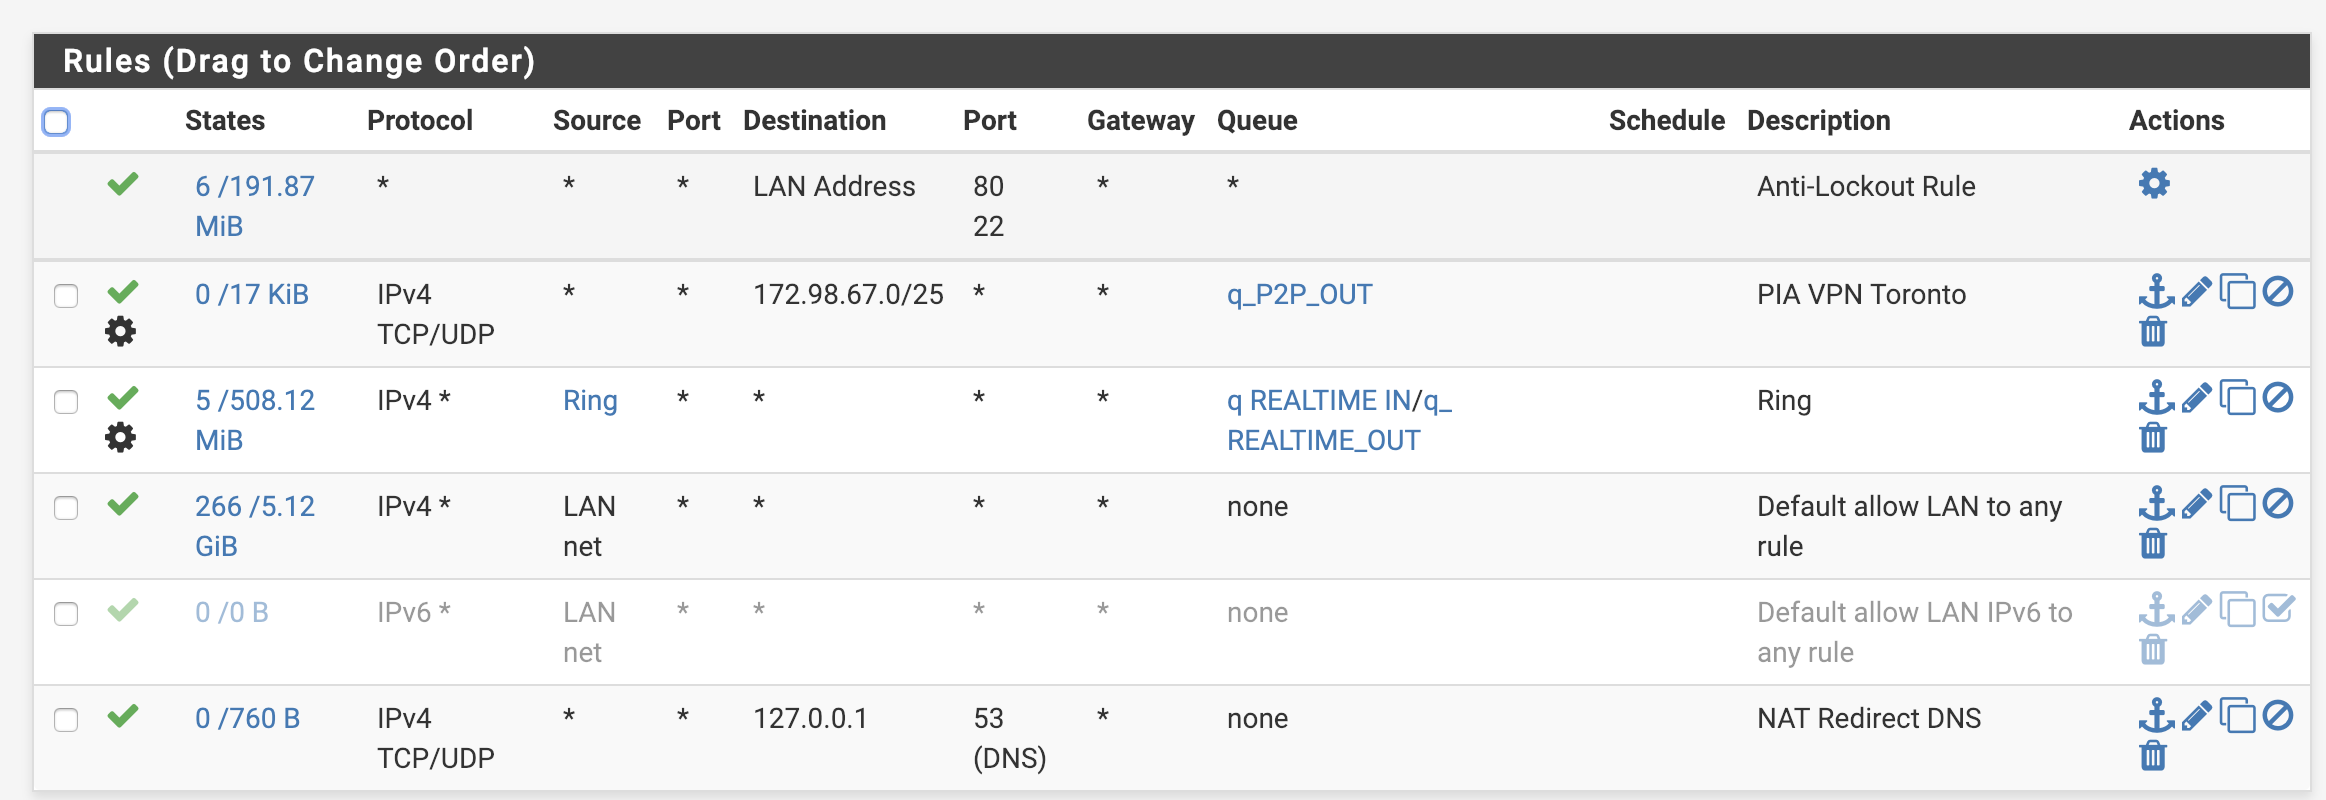The height and width of the screenshot is (800, 2326).
Task: Click anchor icon for Default allow LAN rule
Action: (x=2156, y=503)
